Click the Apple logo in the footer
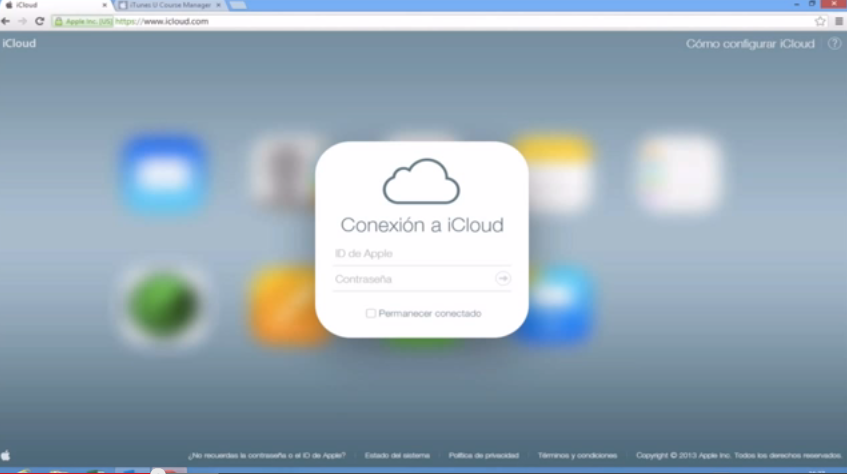847x474 pixels. click(x=6, y=455)
